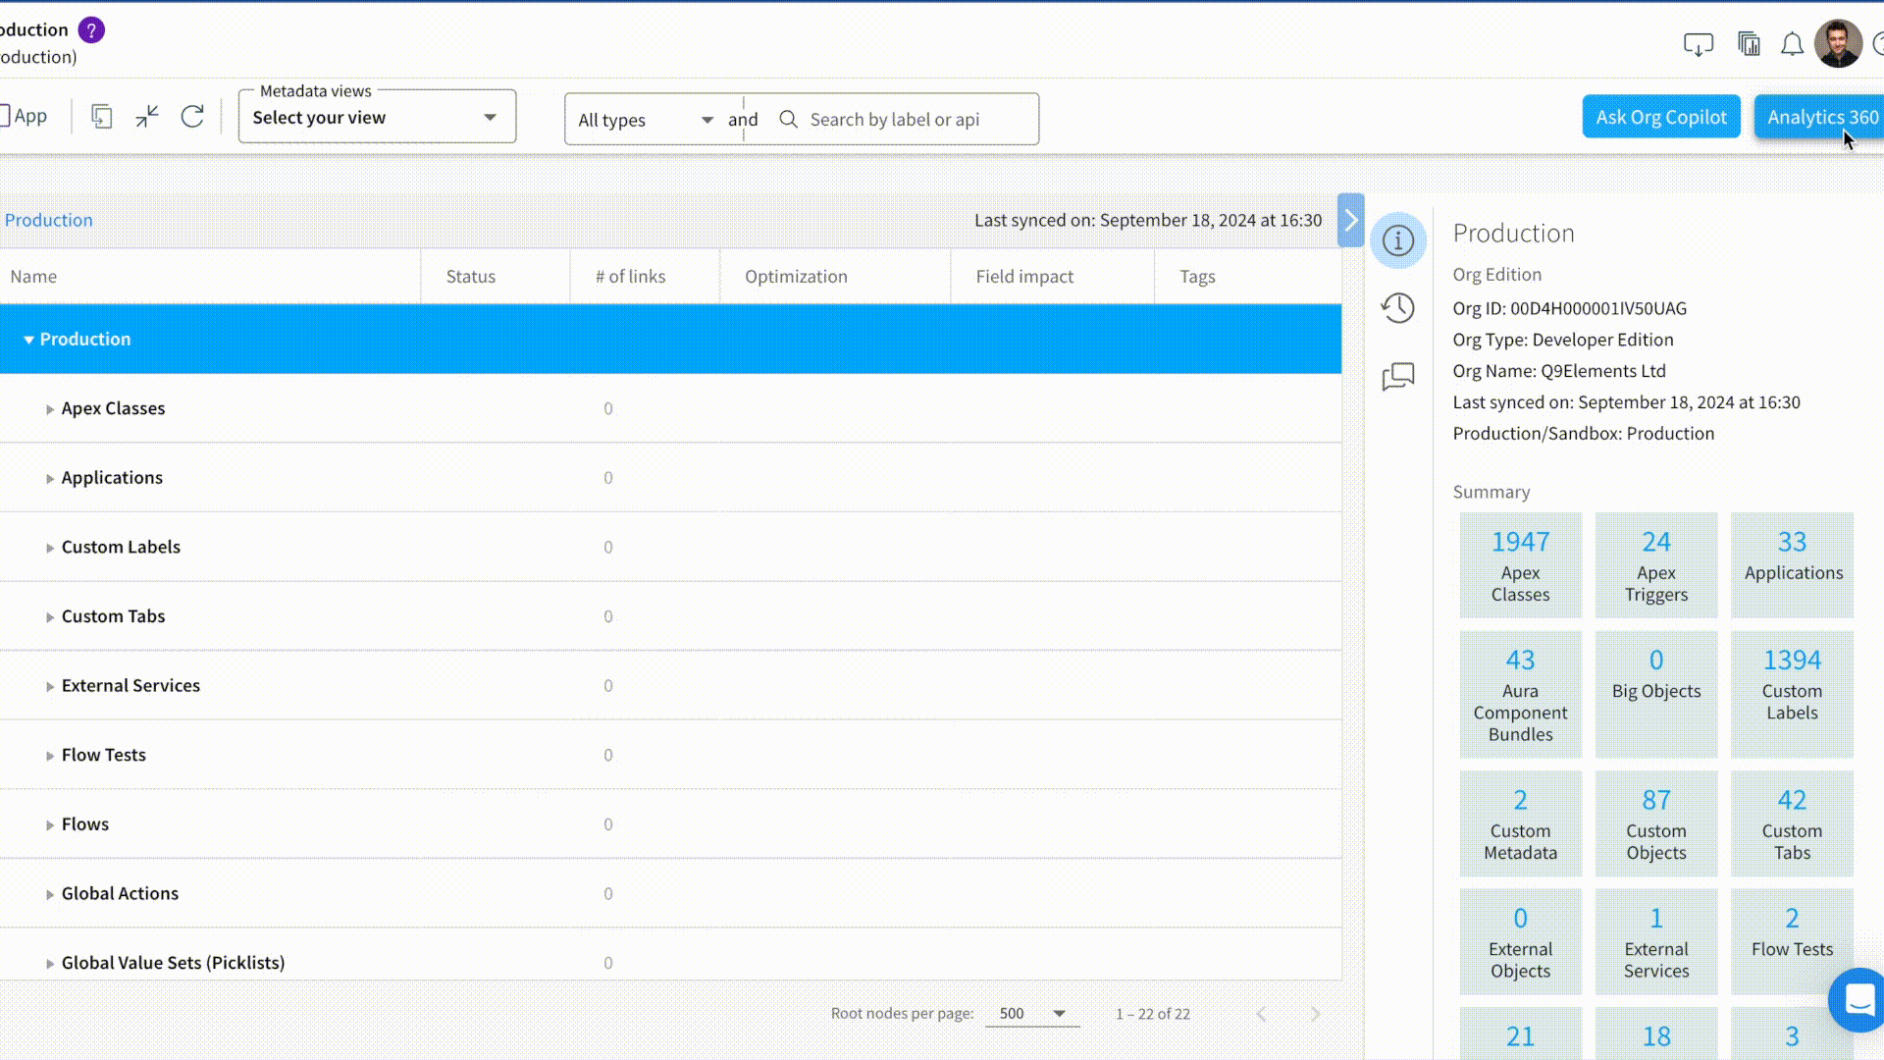Click the user avatar photo
Image resolution: width=1884 pixels, height=1060 pixels.
click(1840, 43)
